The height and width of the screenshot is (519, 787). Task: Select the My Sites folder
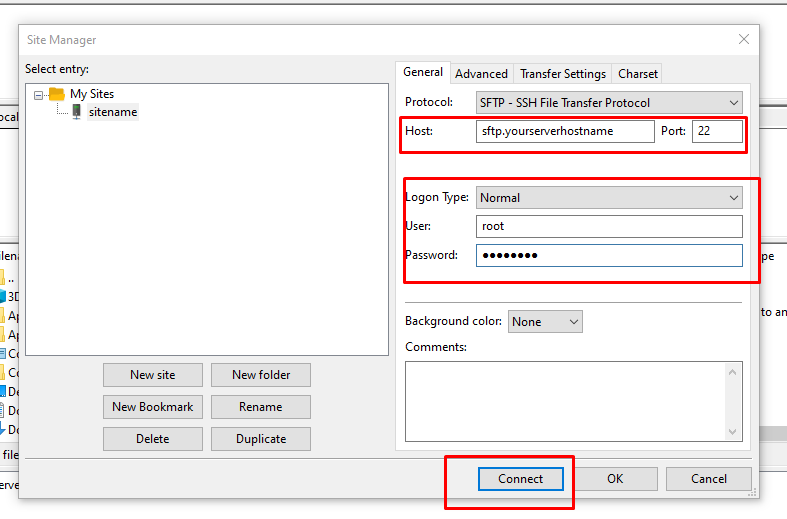[92, 94]
